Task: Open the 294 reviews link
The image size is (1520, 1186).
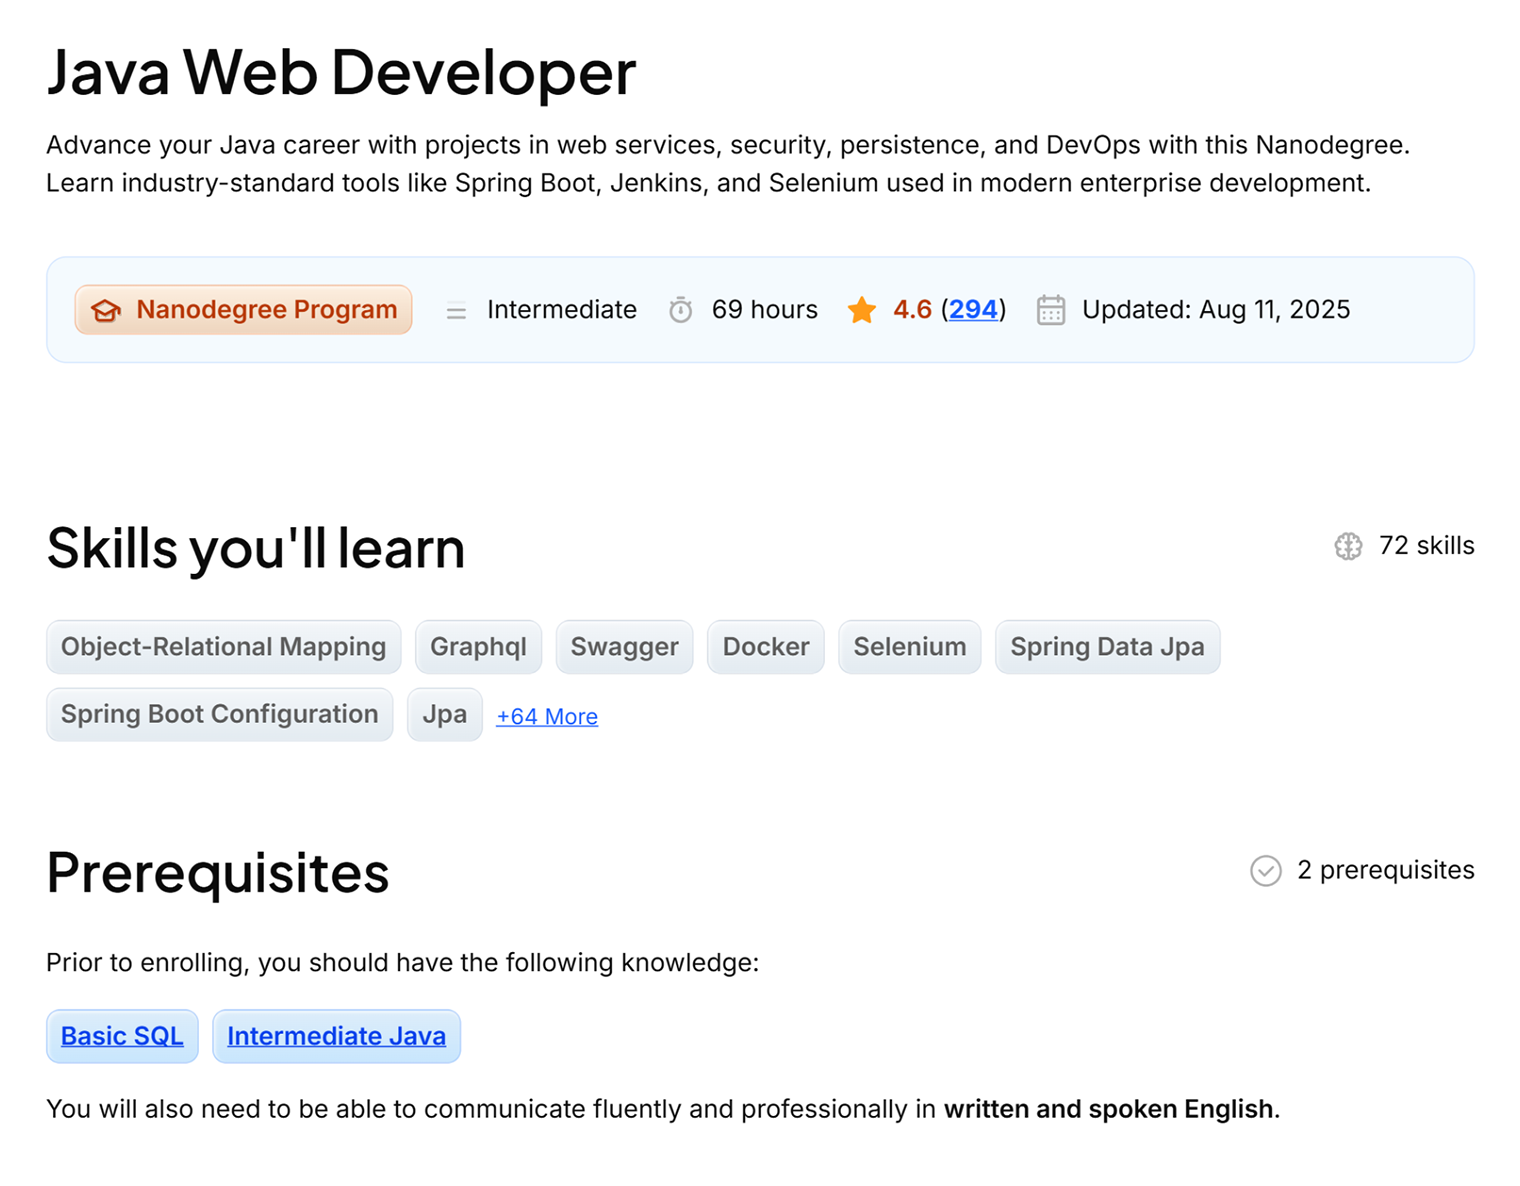Action: [973, 310]
